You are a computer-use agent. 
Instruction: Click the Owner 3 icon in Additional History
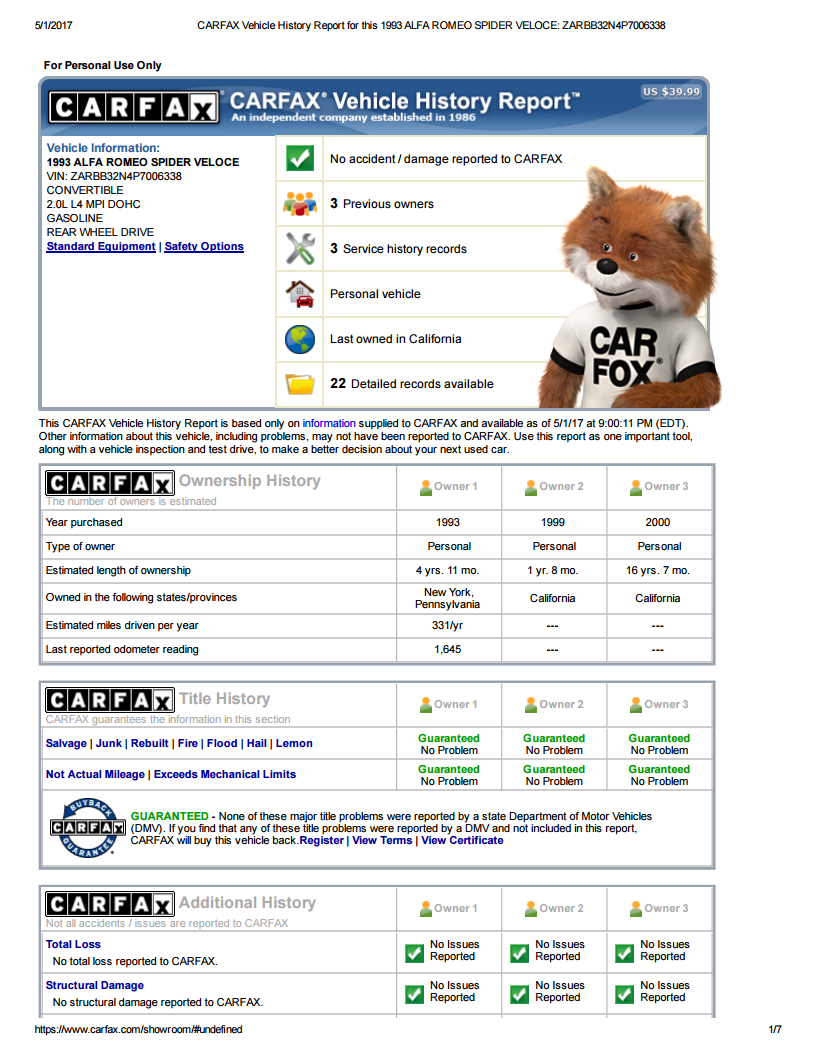(635, 909)
